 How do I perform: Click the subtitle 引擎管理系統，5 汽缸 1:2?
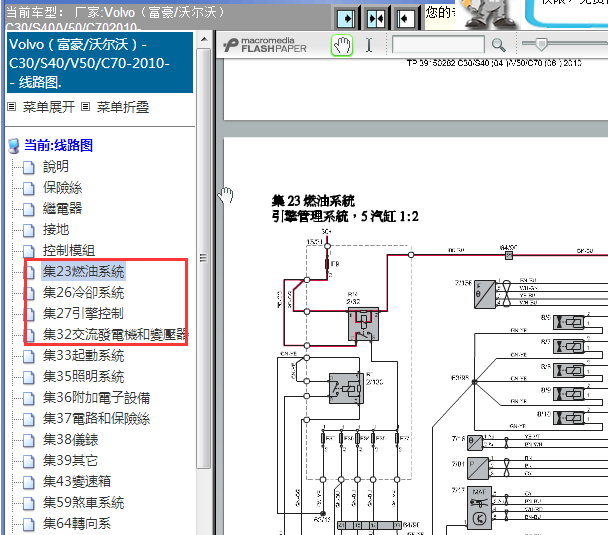[345, 216]
